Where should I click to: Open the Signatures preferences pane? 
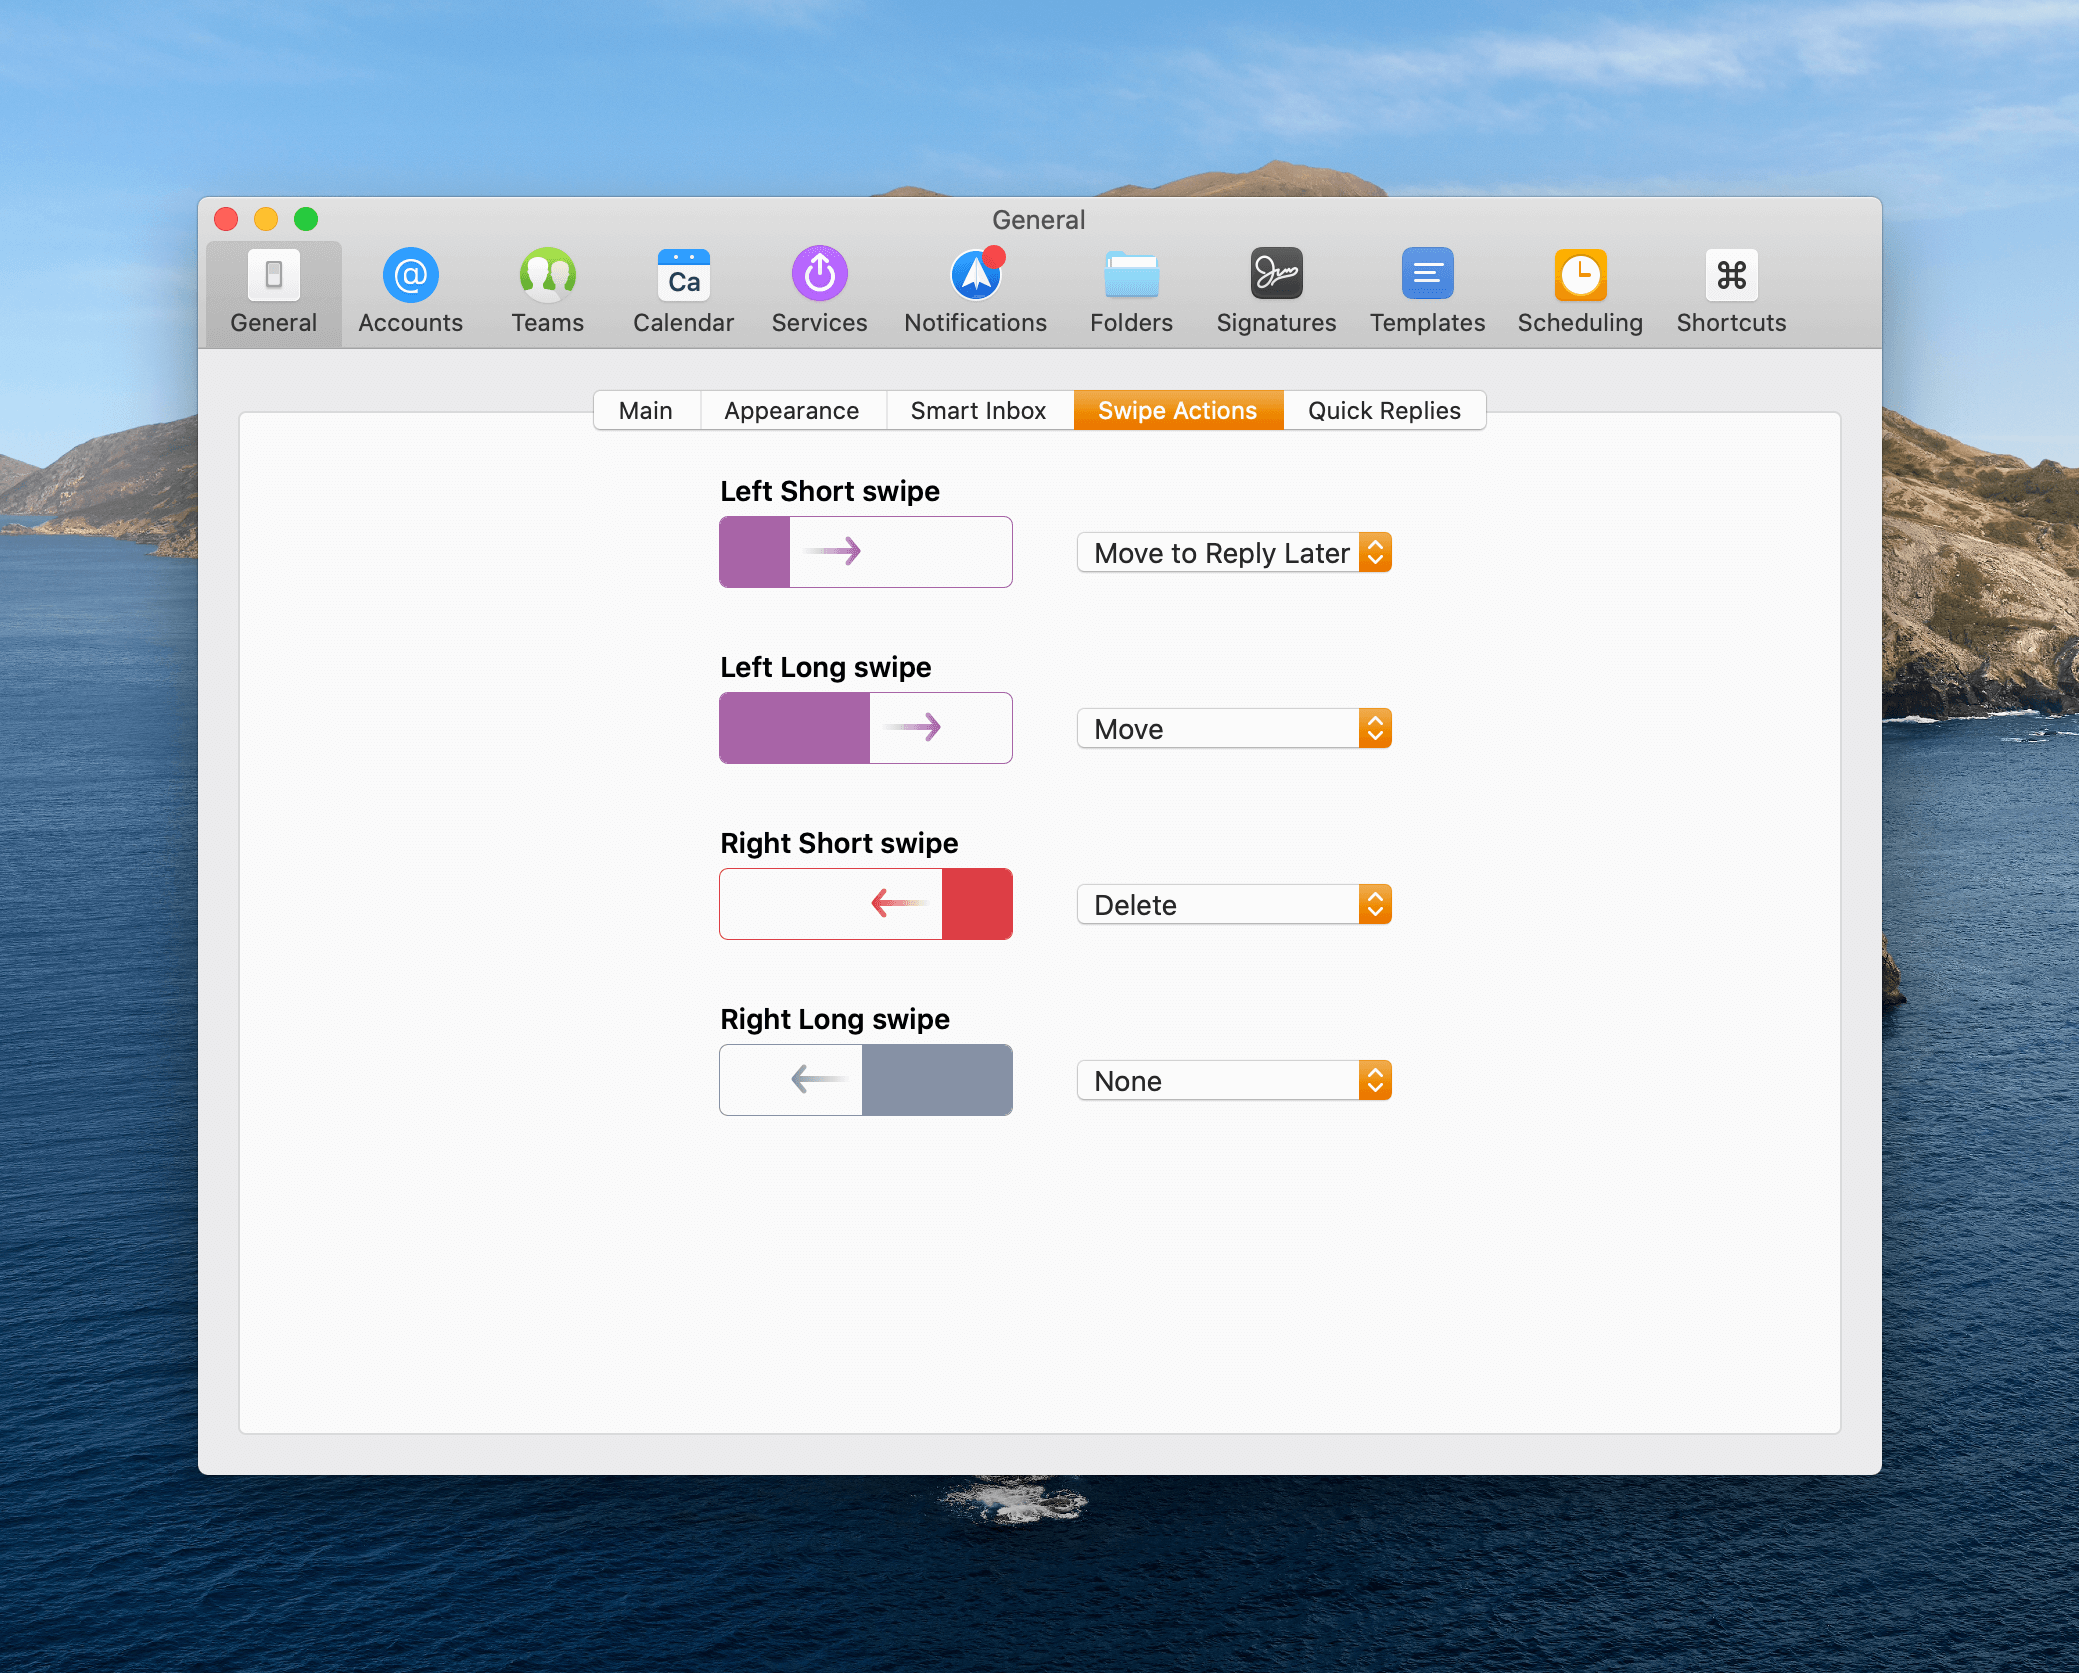point(1276,291)
